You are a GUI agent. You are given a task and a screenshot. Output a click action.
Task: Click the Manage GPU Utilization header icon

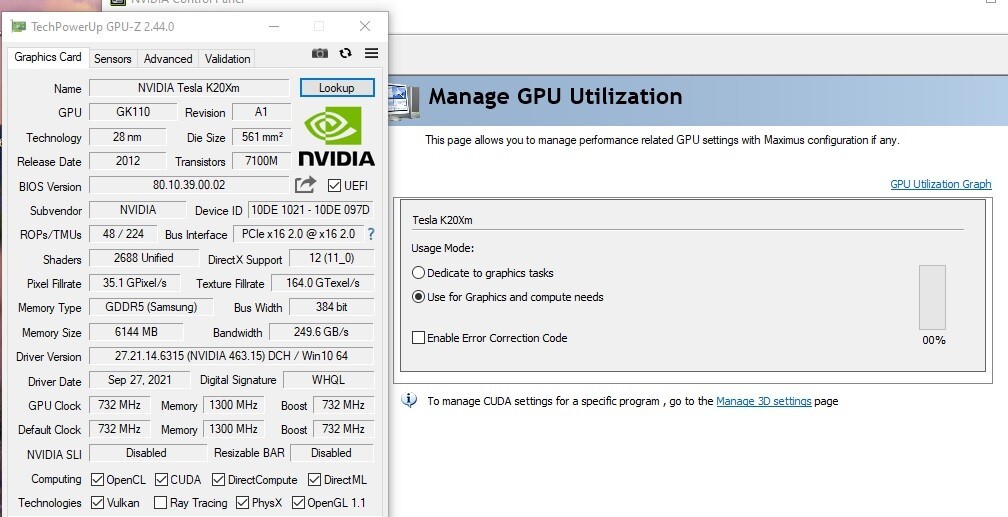click(405, 101)
